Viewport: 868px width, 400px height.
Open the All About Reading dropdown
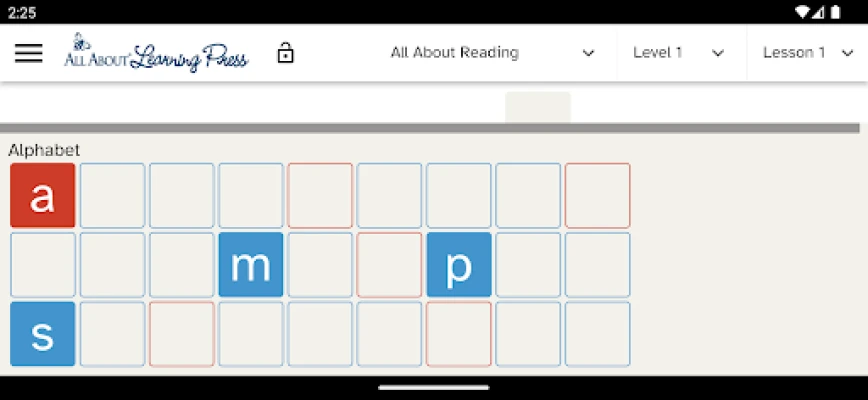[x=492, y=53]
